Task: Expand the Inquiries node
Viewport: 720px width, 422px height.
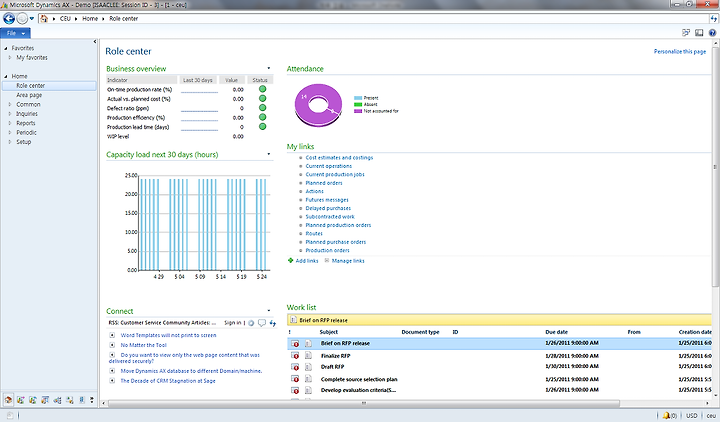Action: click(x=10, y=113)
